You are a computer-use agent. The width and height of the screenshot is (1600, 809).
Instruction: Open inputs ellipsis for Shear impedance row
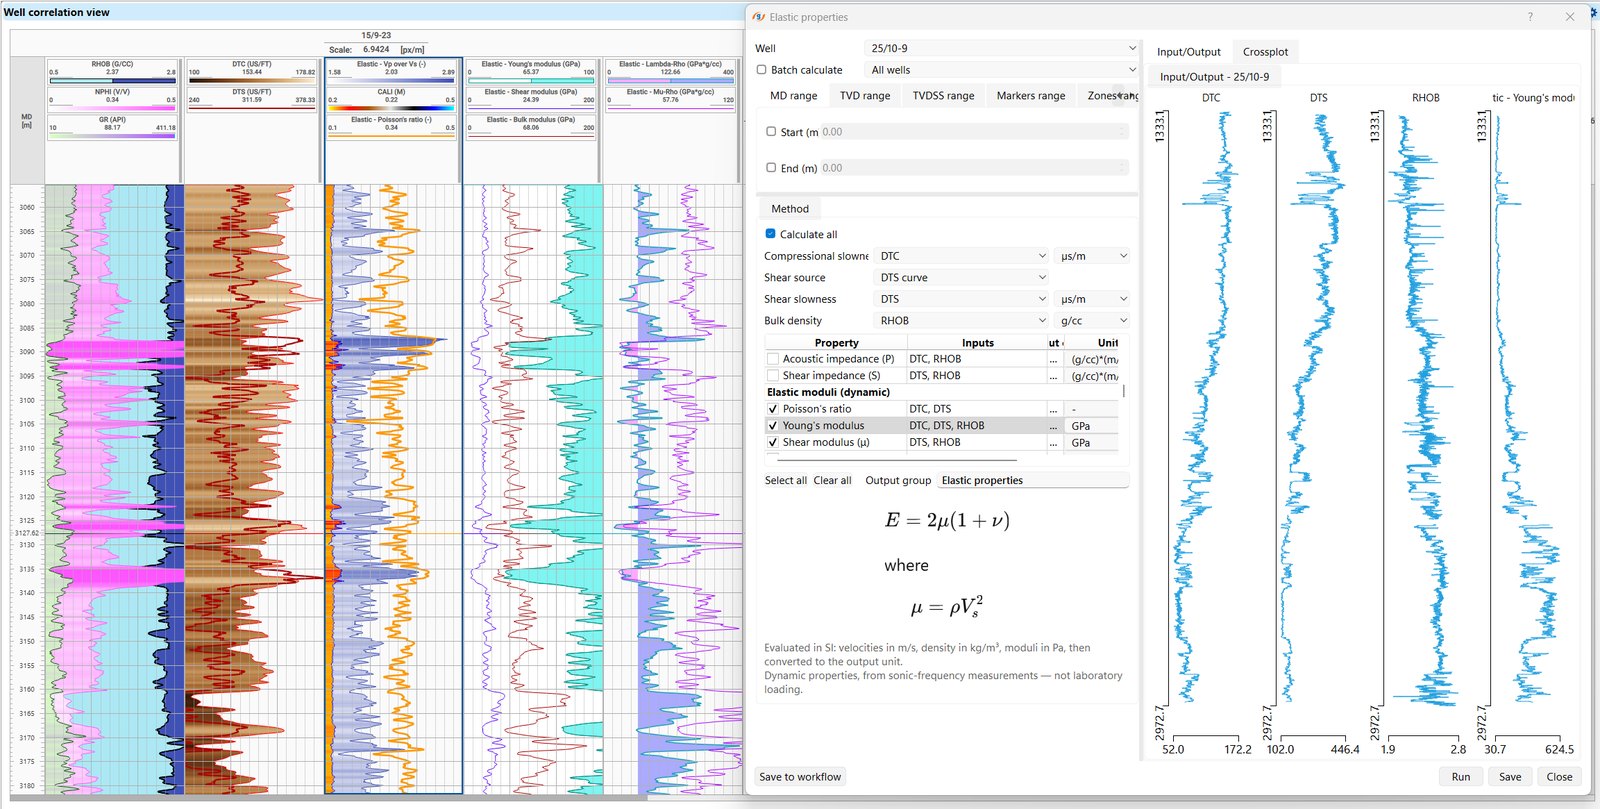1053,376
